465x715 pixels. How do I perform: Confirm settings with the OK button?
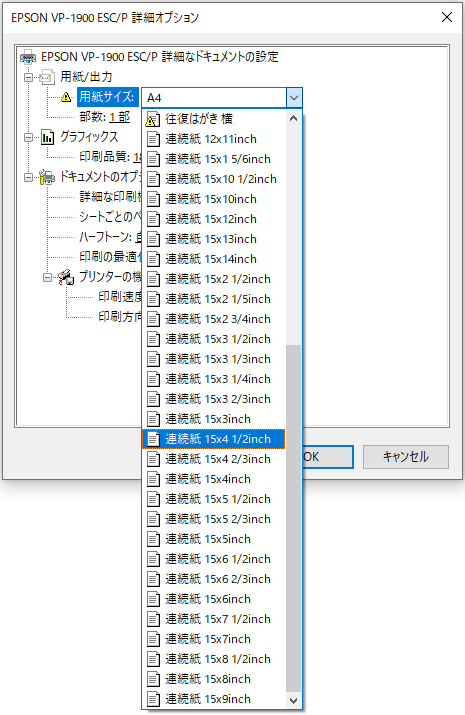[328, 457]
